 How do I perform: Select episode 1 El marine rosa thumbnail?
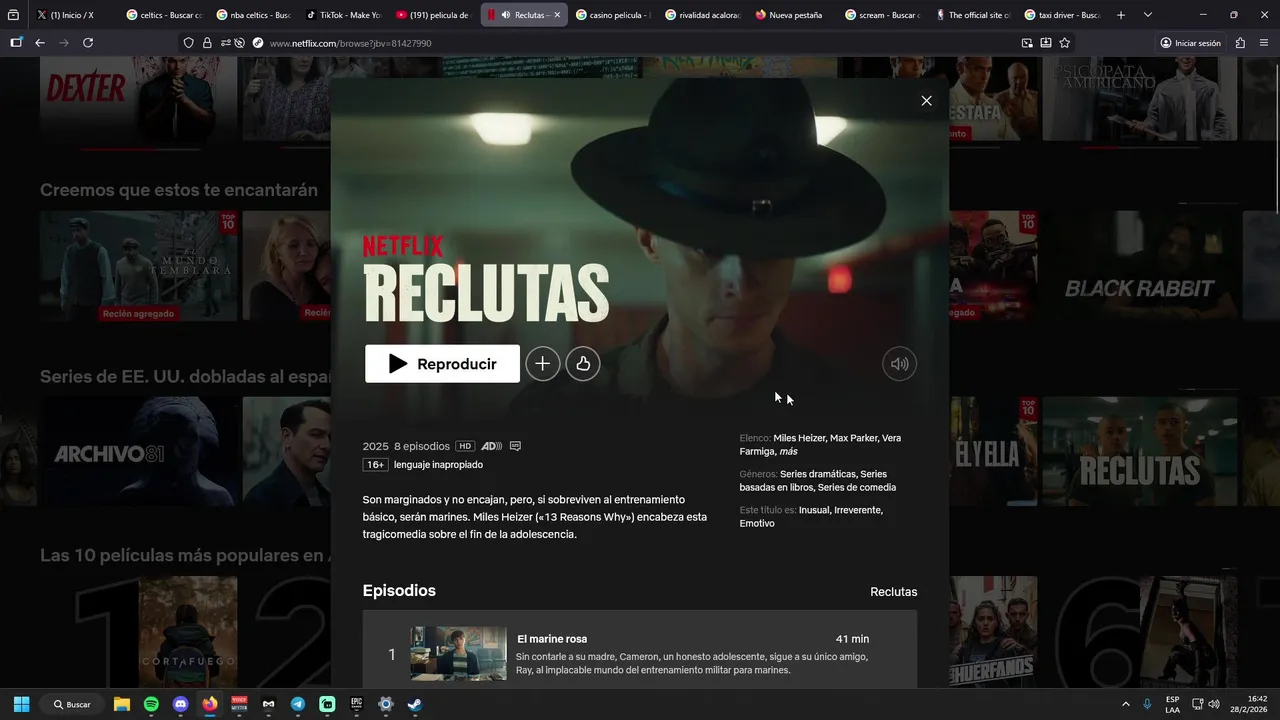tap(458, 654)
